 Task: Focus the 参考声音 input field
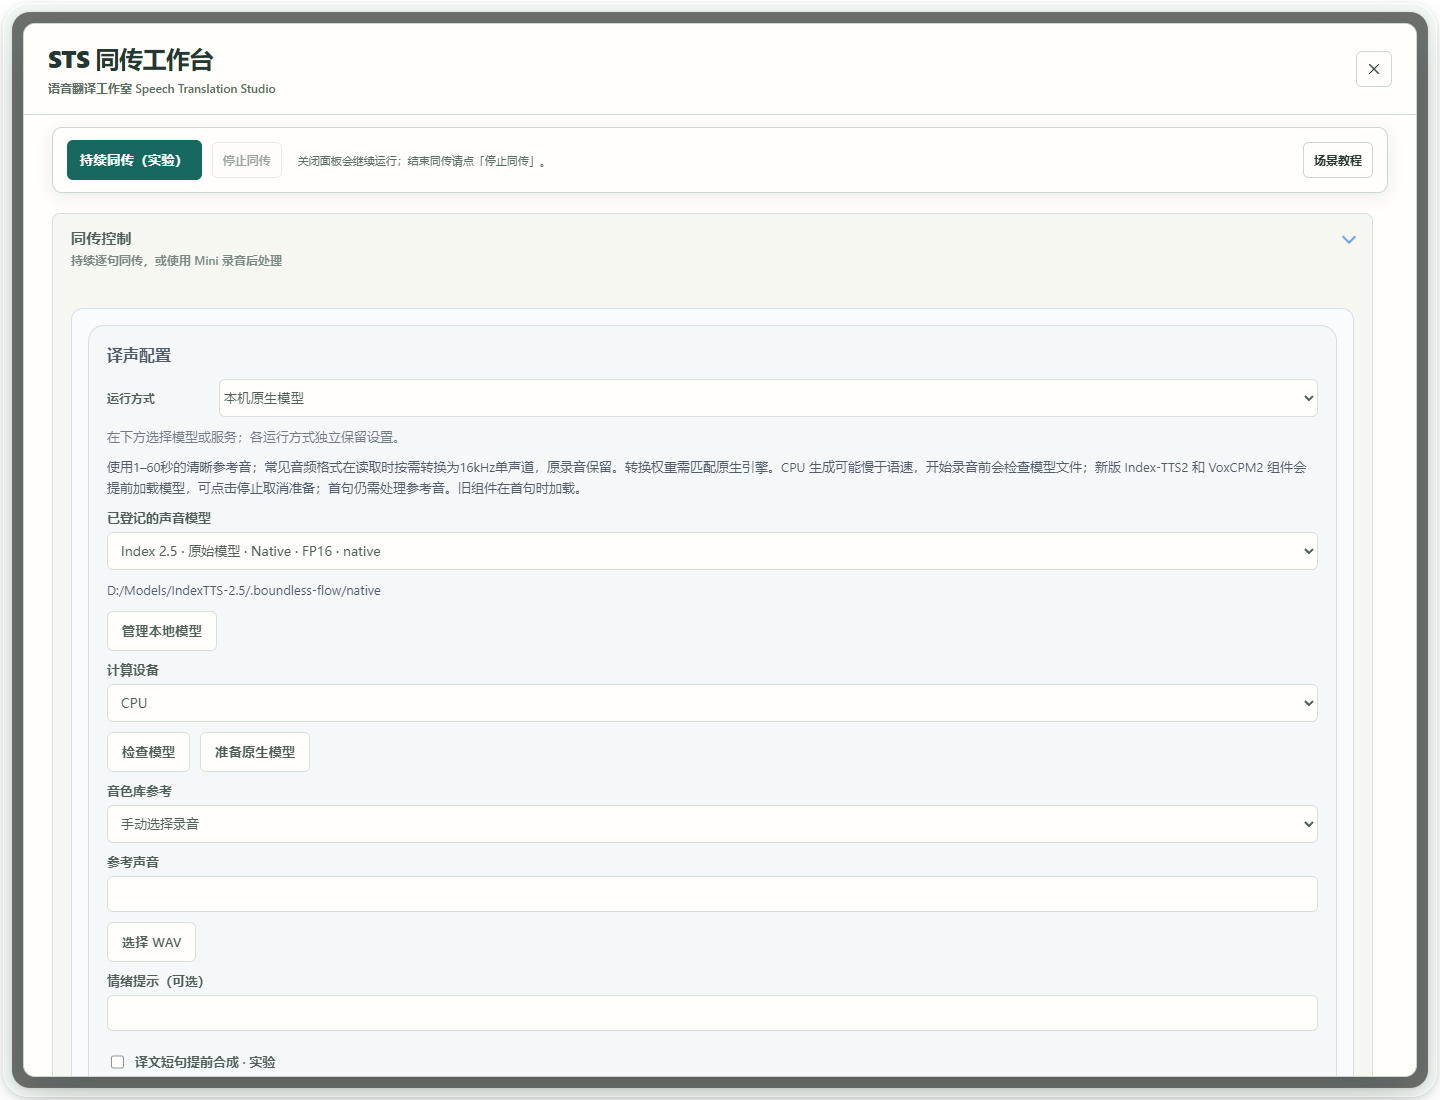[x=712, y=894]
